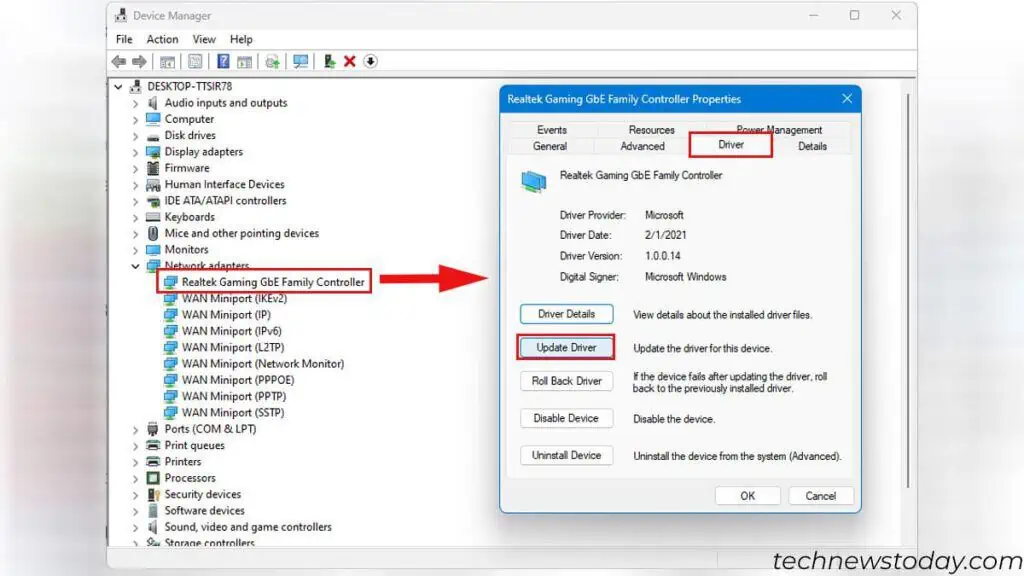The image size is (1024, 576).
Task: Switch to the Details tab
Action: 812,146
